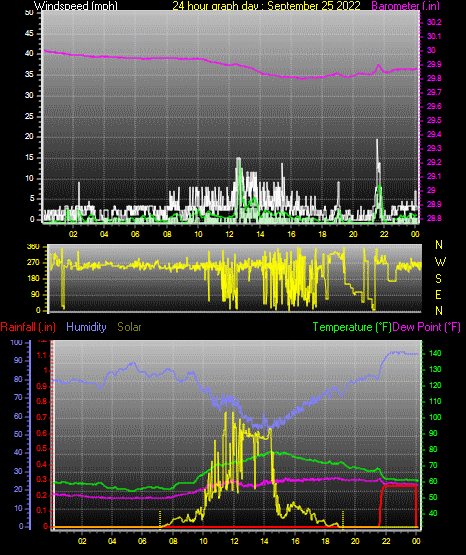The height and width of the screenshot is (555, 466).
Task: Click the Temperature (°F) legend label
Action: (352, 327)
